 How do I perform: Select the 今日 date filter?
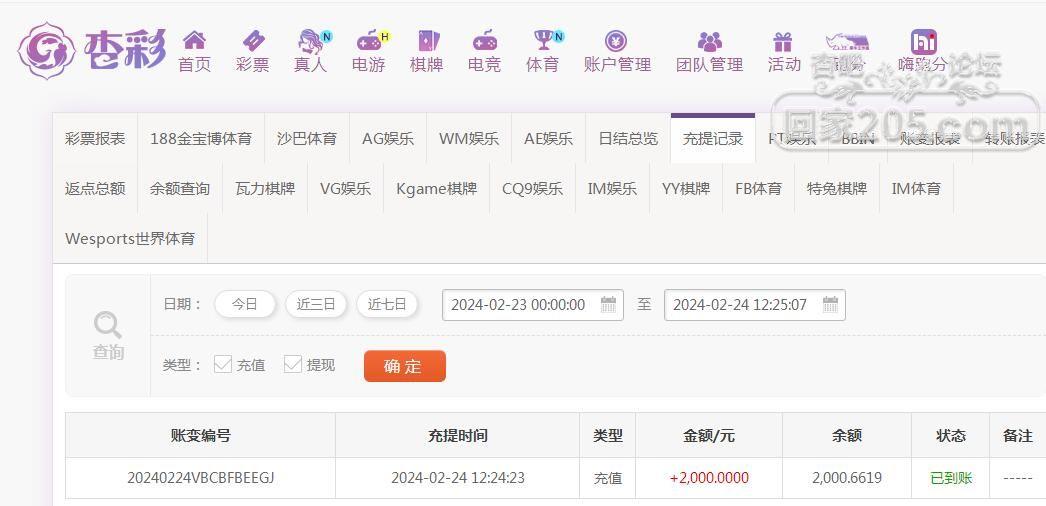245,304
